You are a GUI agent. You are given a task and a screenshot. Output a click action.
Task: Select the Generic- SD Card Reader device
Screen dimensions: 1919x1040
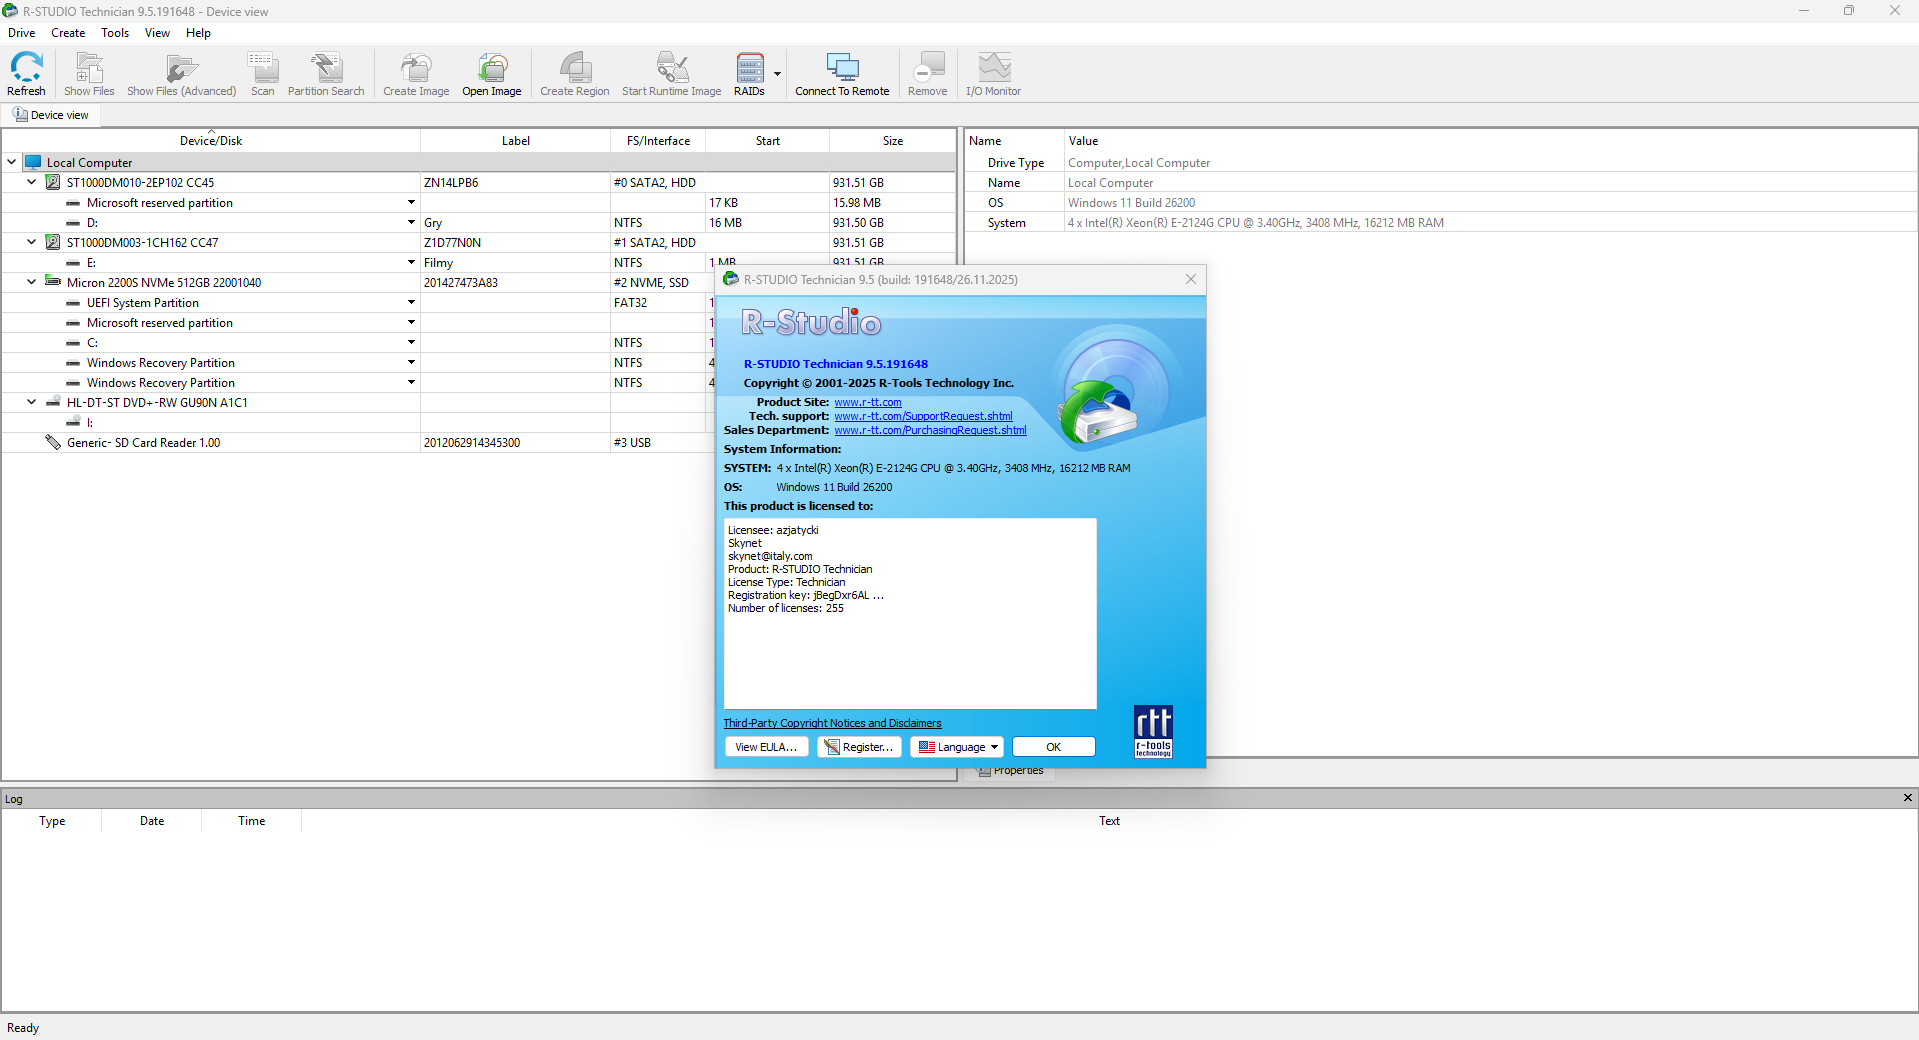(143, 443)
